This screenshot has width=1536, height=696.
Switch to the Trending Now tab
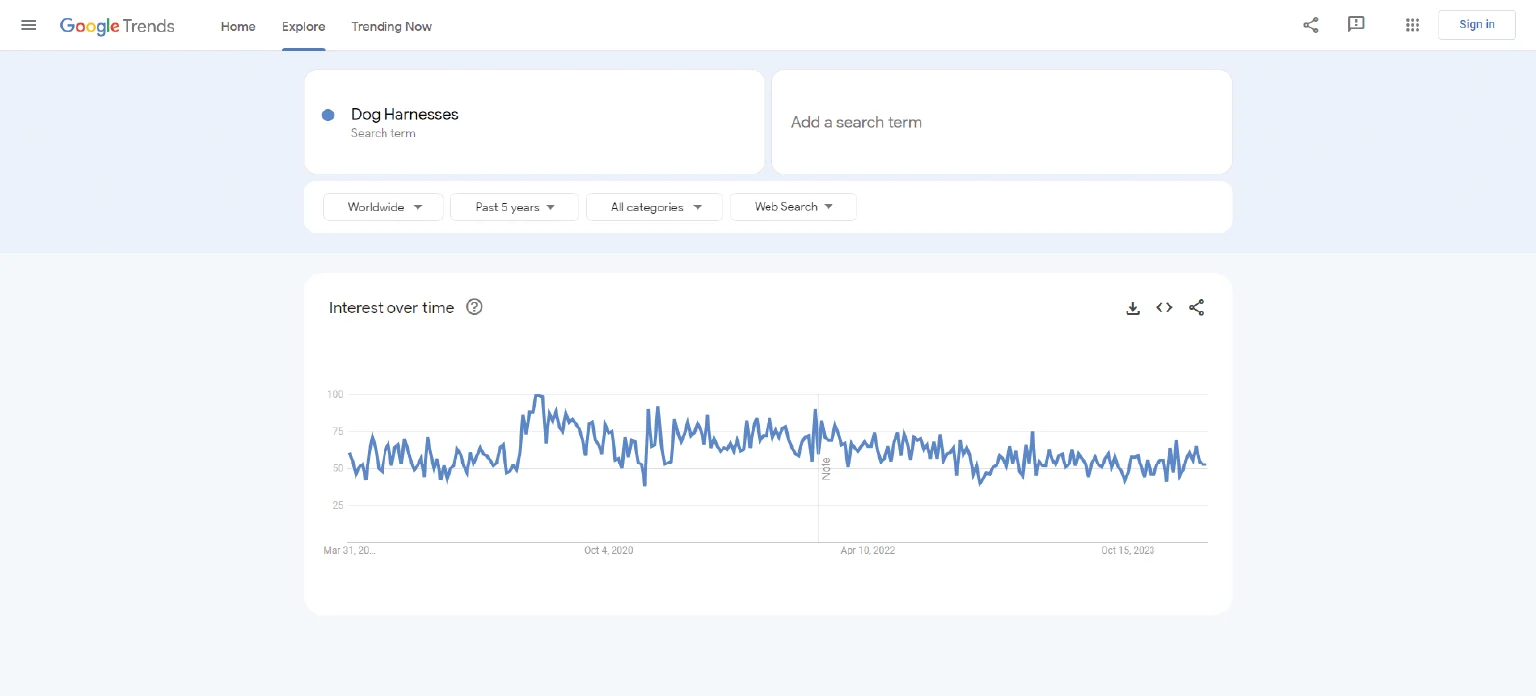(391, 27)
